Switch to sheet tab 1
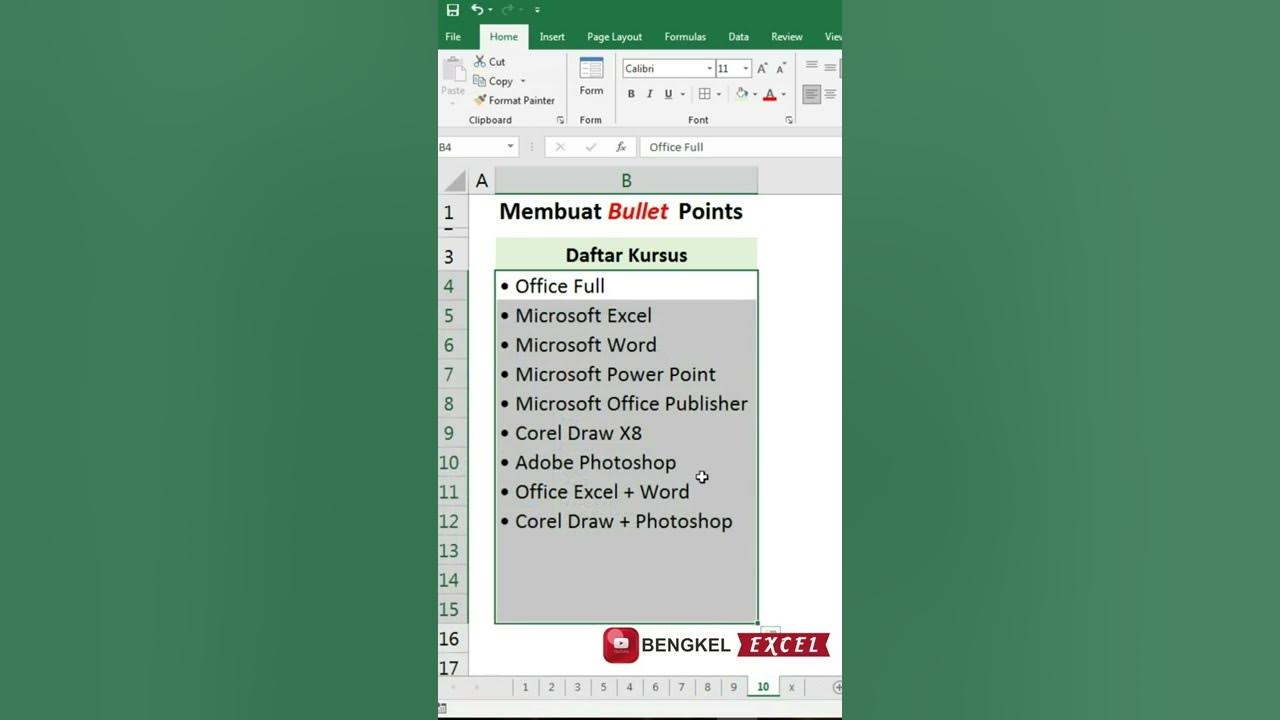The image size is (1280, 720). (x=525, y=687)
